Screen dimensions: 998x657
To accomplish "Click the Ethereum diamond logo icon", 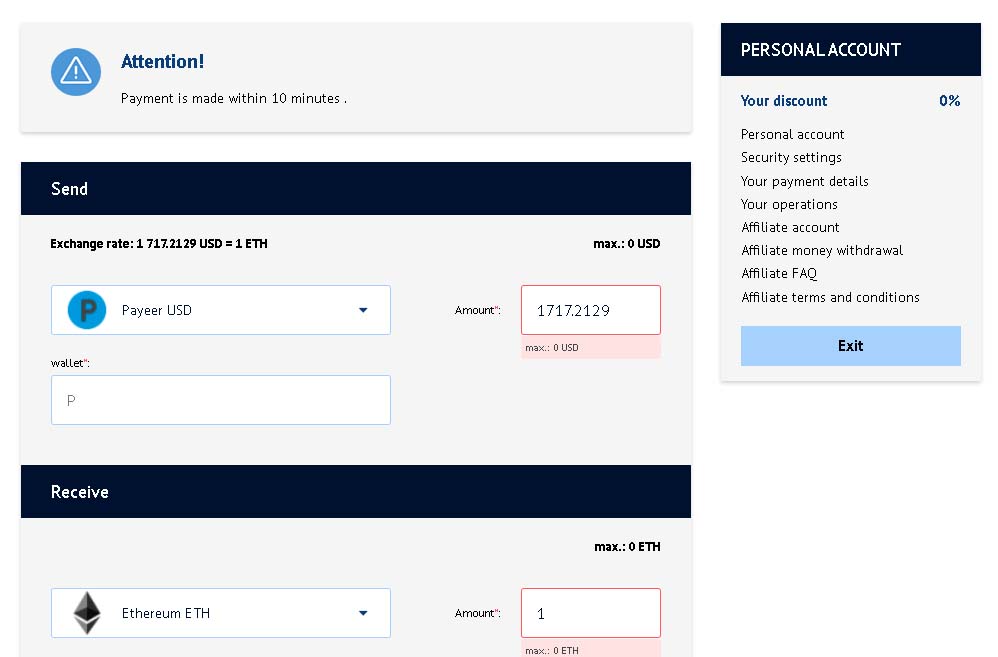I will 87,613.
